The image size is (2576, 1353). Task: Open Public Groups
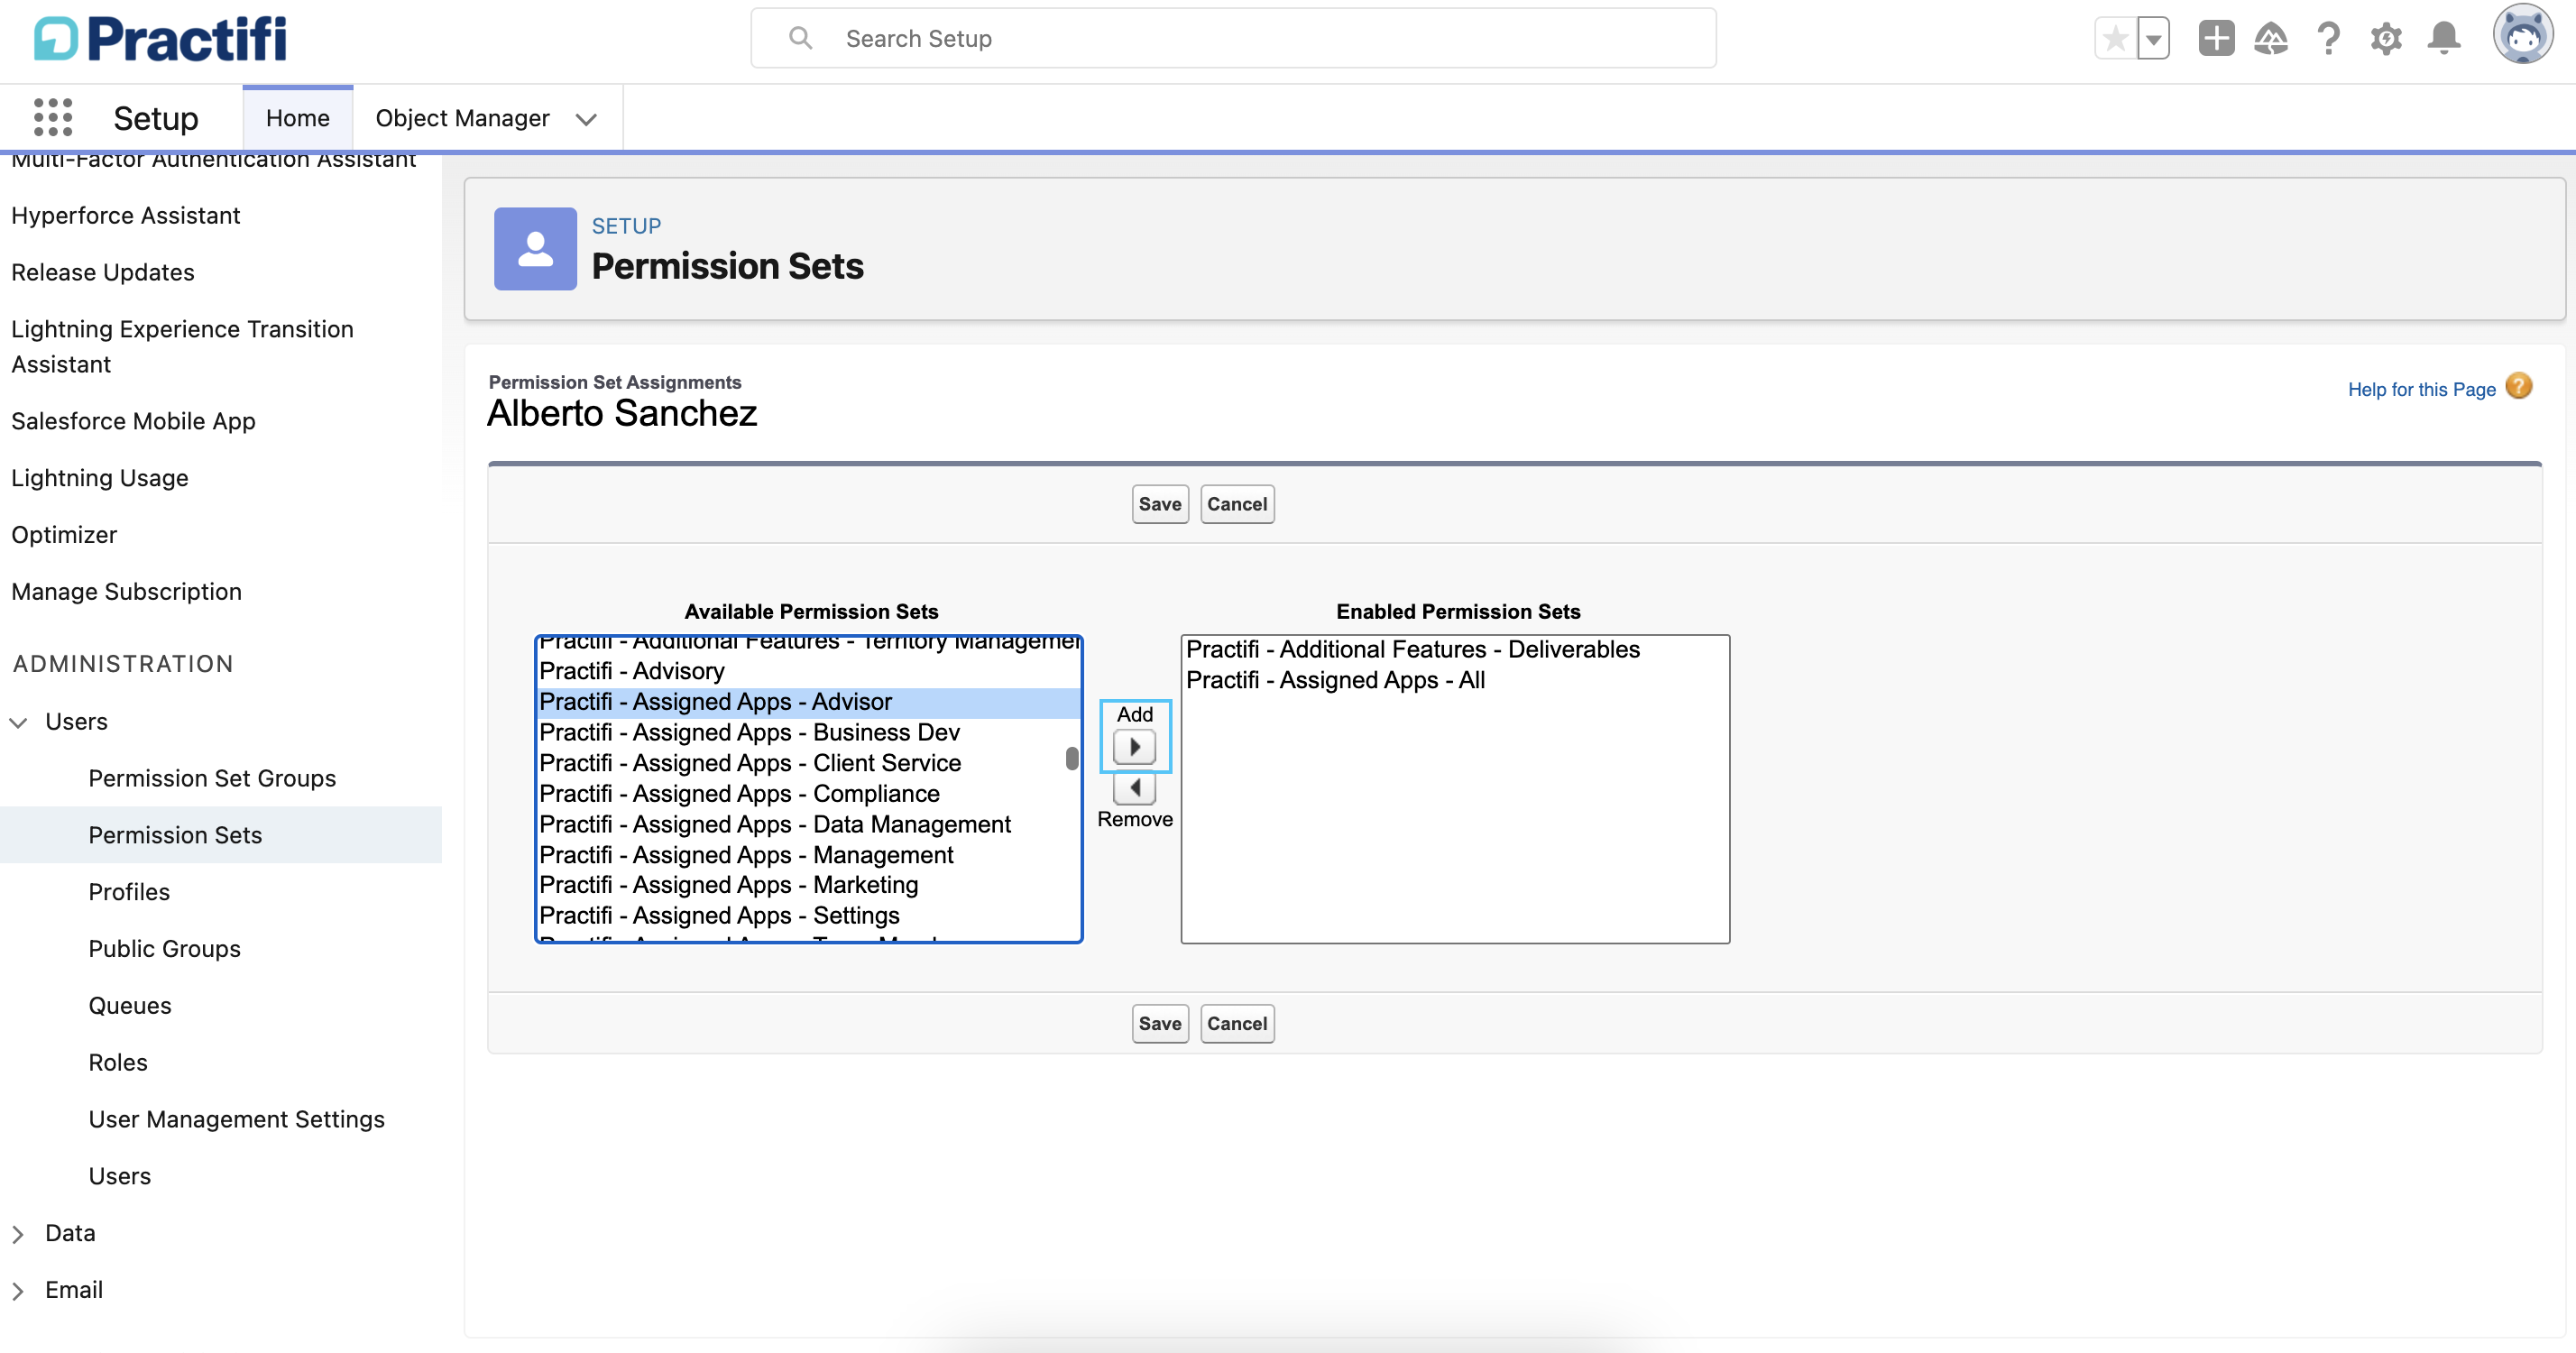[164, 948]
